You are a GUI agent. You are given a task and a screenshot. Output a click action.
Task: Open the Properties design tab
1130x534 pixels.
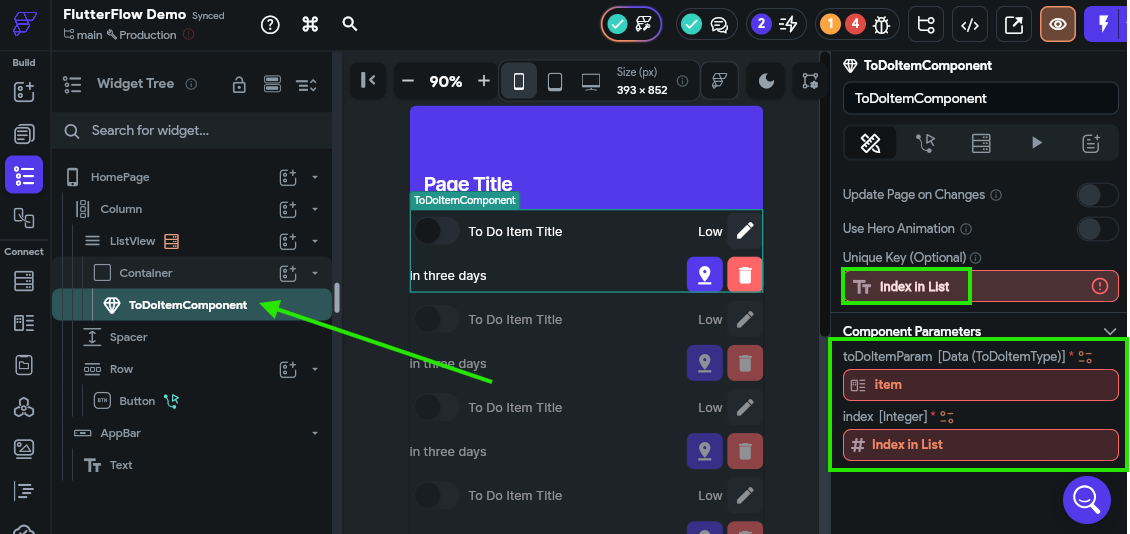[x=870, y=143]
